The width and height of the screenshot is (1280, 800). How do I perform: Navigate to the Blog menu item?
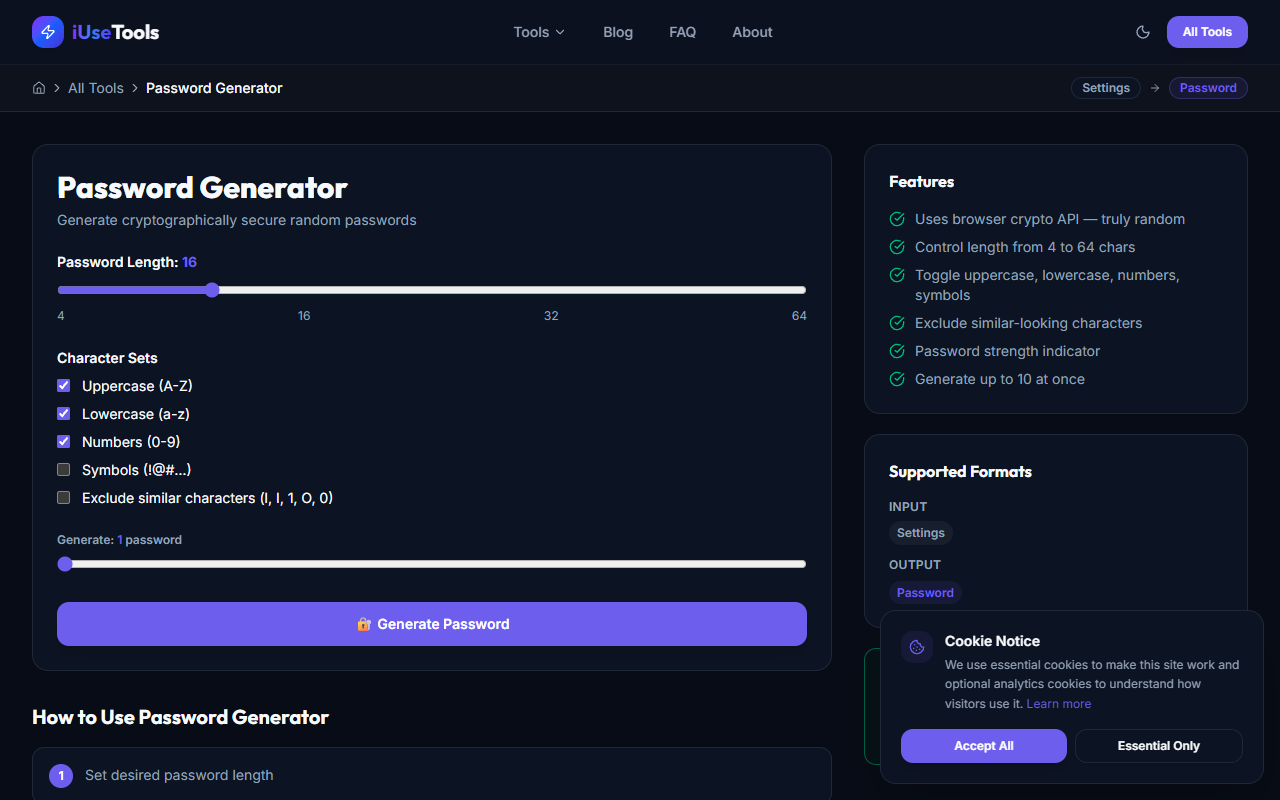click(x=617, y=32)
